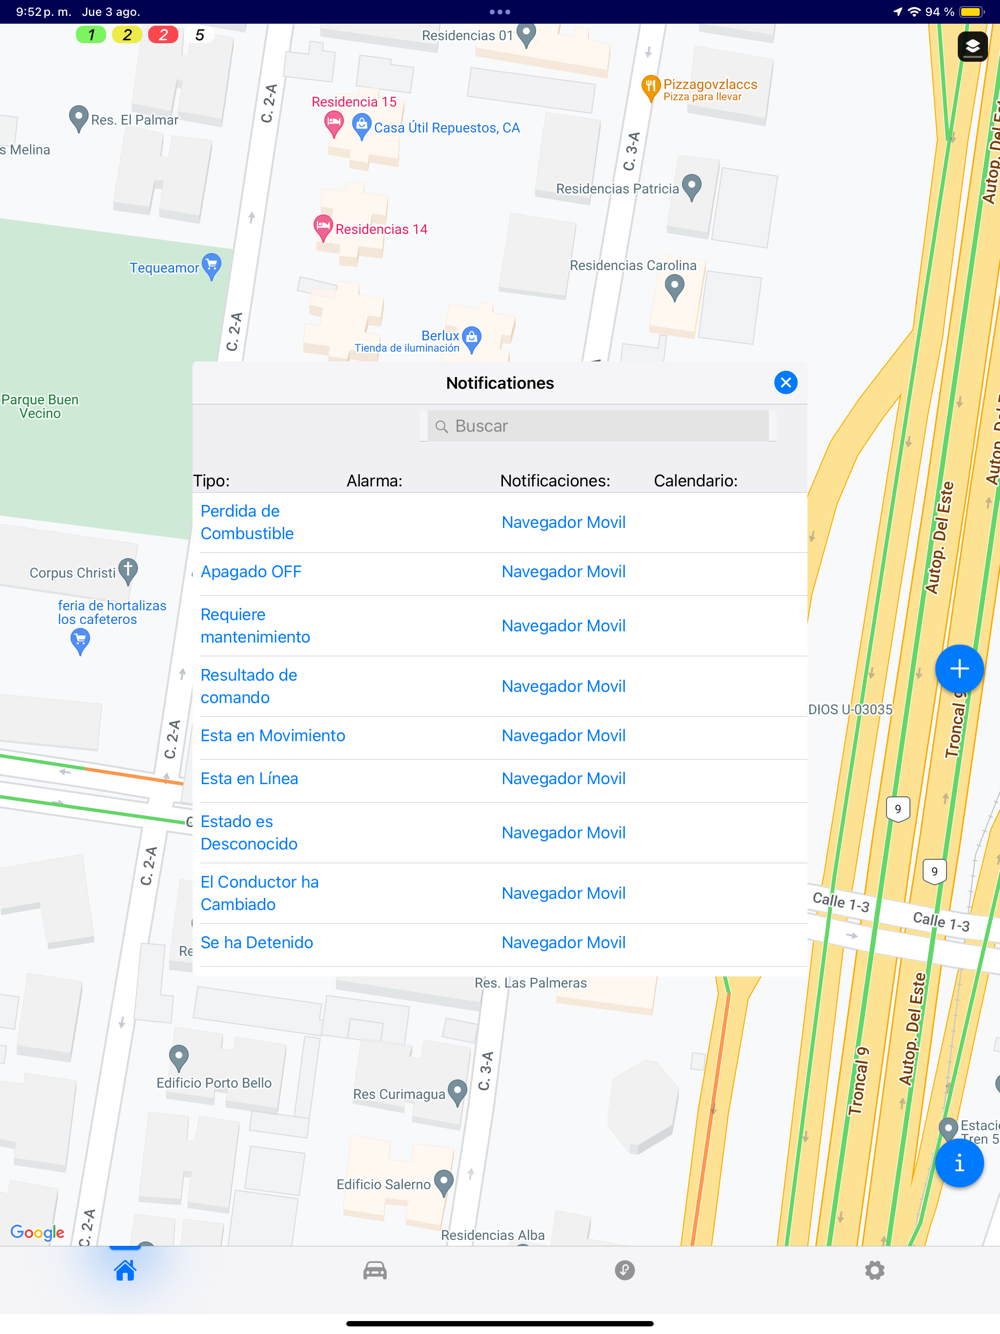
Task: Tap the Edificio Salerno map pin
Action: click(444, 1183)
